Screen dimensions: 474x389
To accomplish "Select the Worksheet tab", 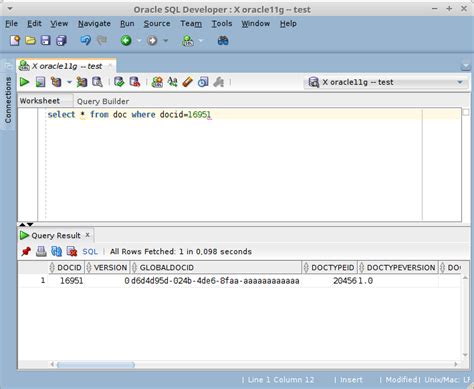I will 40,101.
